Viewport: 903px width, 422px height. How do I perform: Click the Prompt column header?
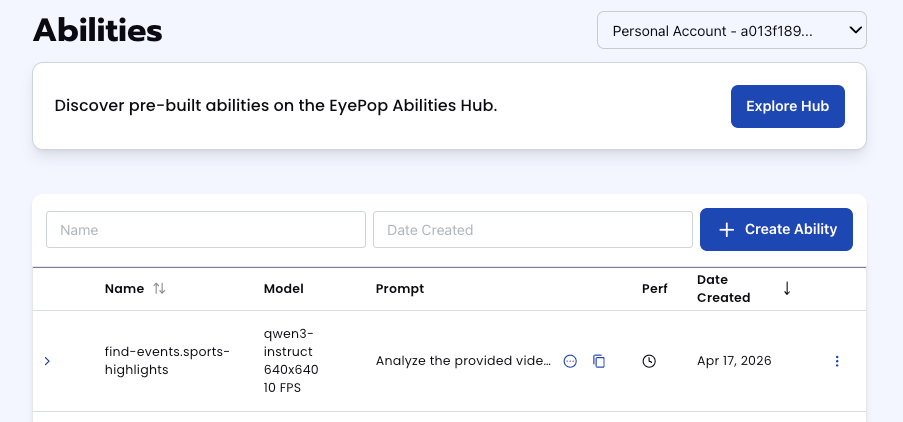pos(400,289)
